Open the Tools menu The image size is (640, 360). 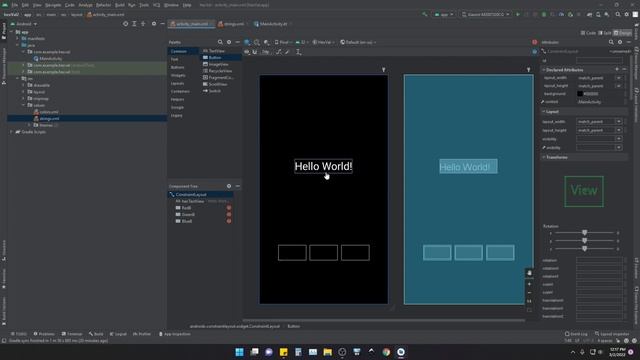tap(144, 5)
